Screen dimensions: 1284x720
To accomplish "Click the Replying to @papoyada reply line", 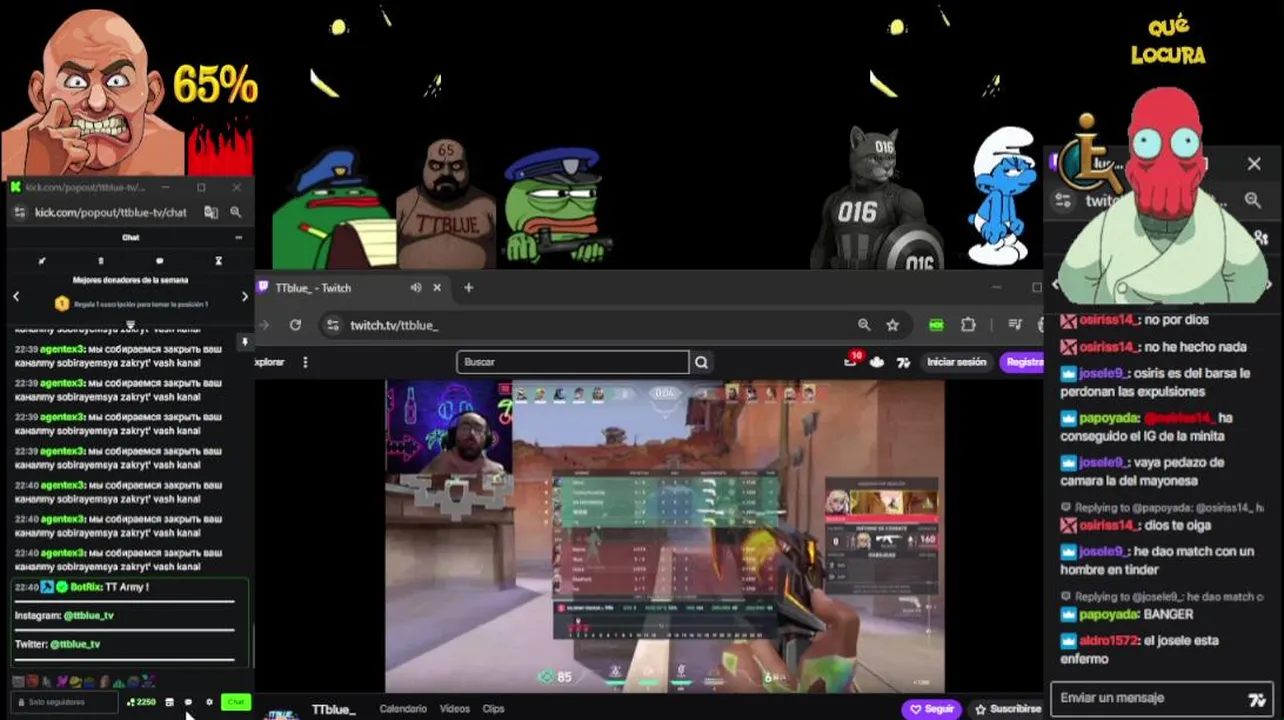I will click(1160, 508).
